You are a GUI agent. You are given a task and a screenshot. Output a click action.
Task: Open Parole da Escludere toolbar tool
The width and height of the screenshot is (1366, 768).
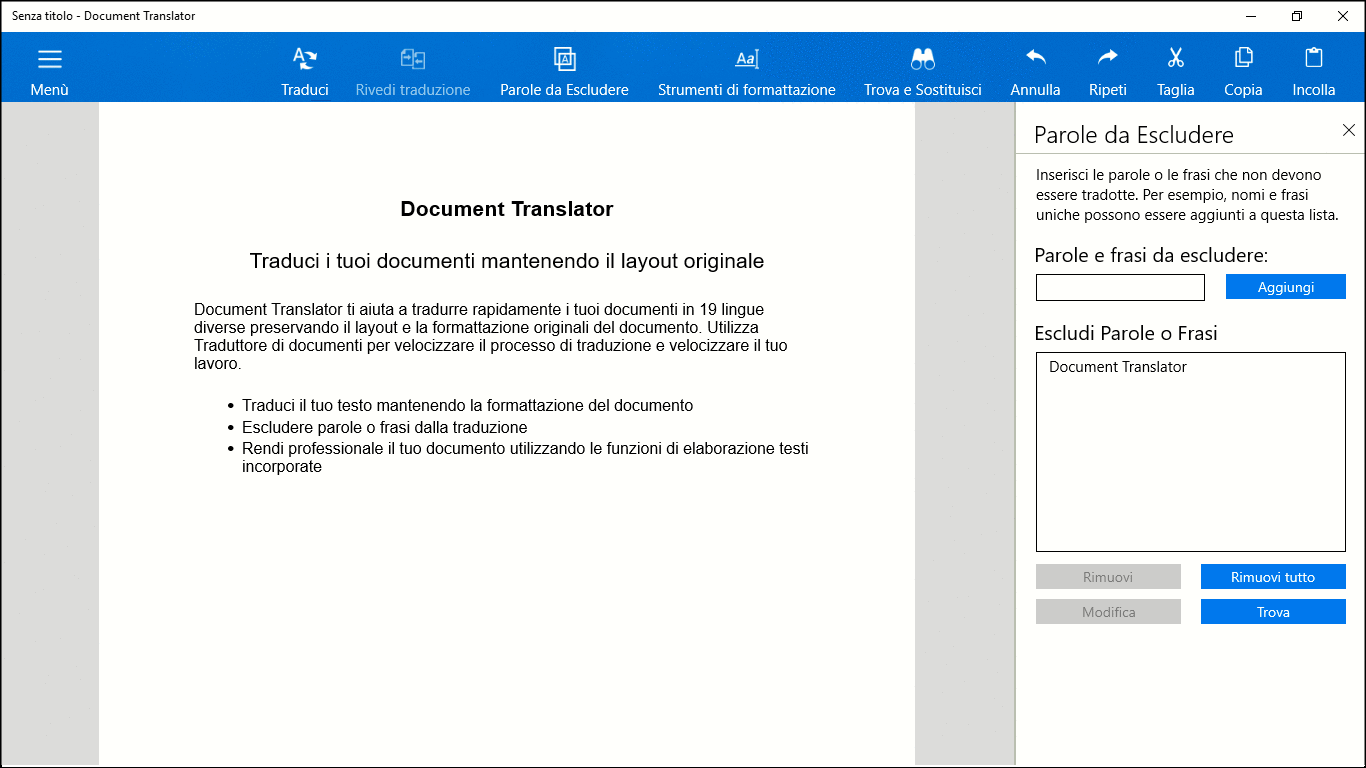564,60
